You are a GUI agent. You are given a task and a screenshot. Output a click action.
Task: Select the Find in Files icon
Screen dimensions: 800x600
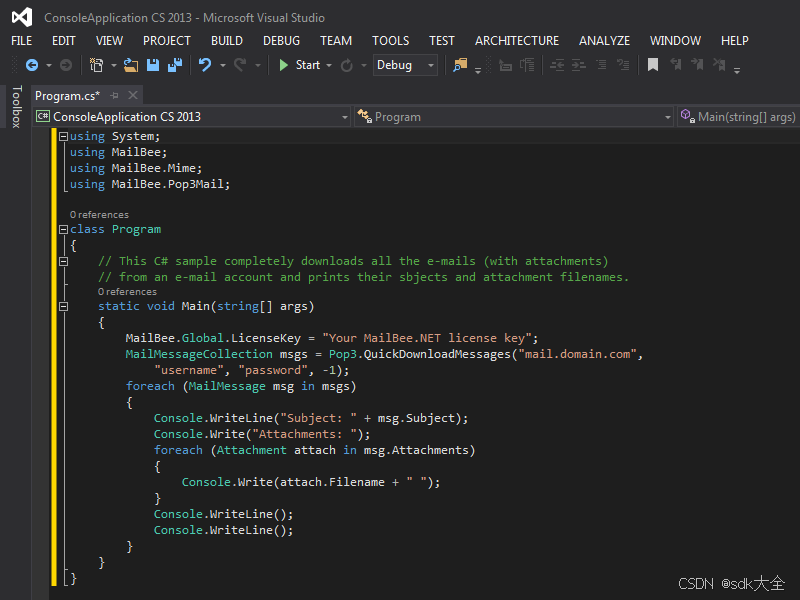[459, 66]
